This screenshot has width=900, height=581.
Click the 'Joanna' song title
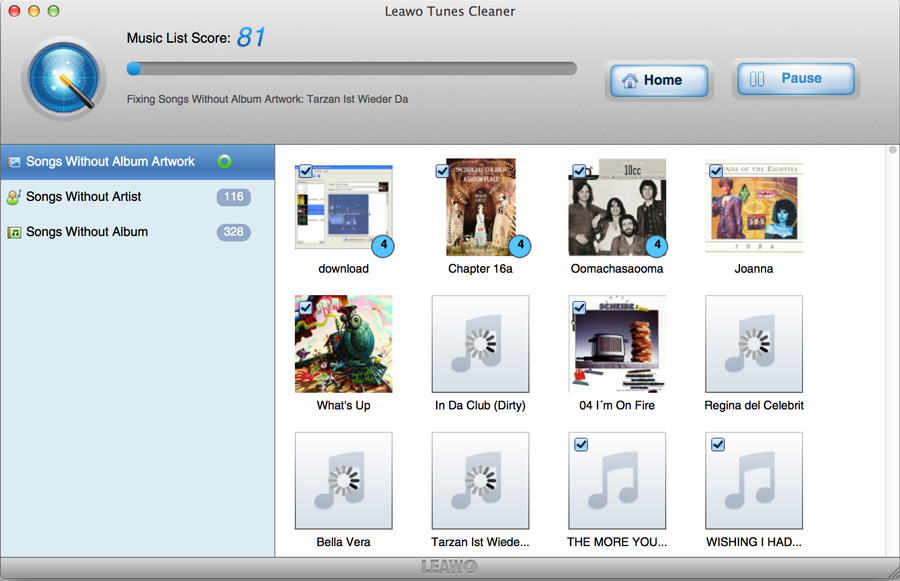point(754,269)
